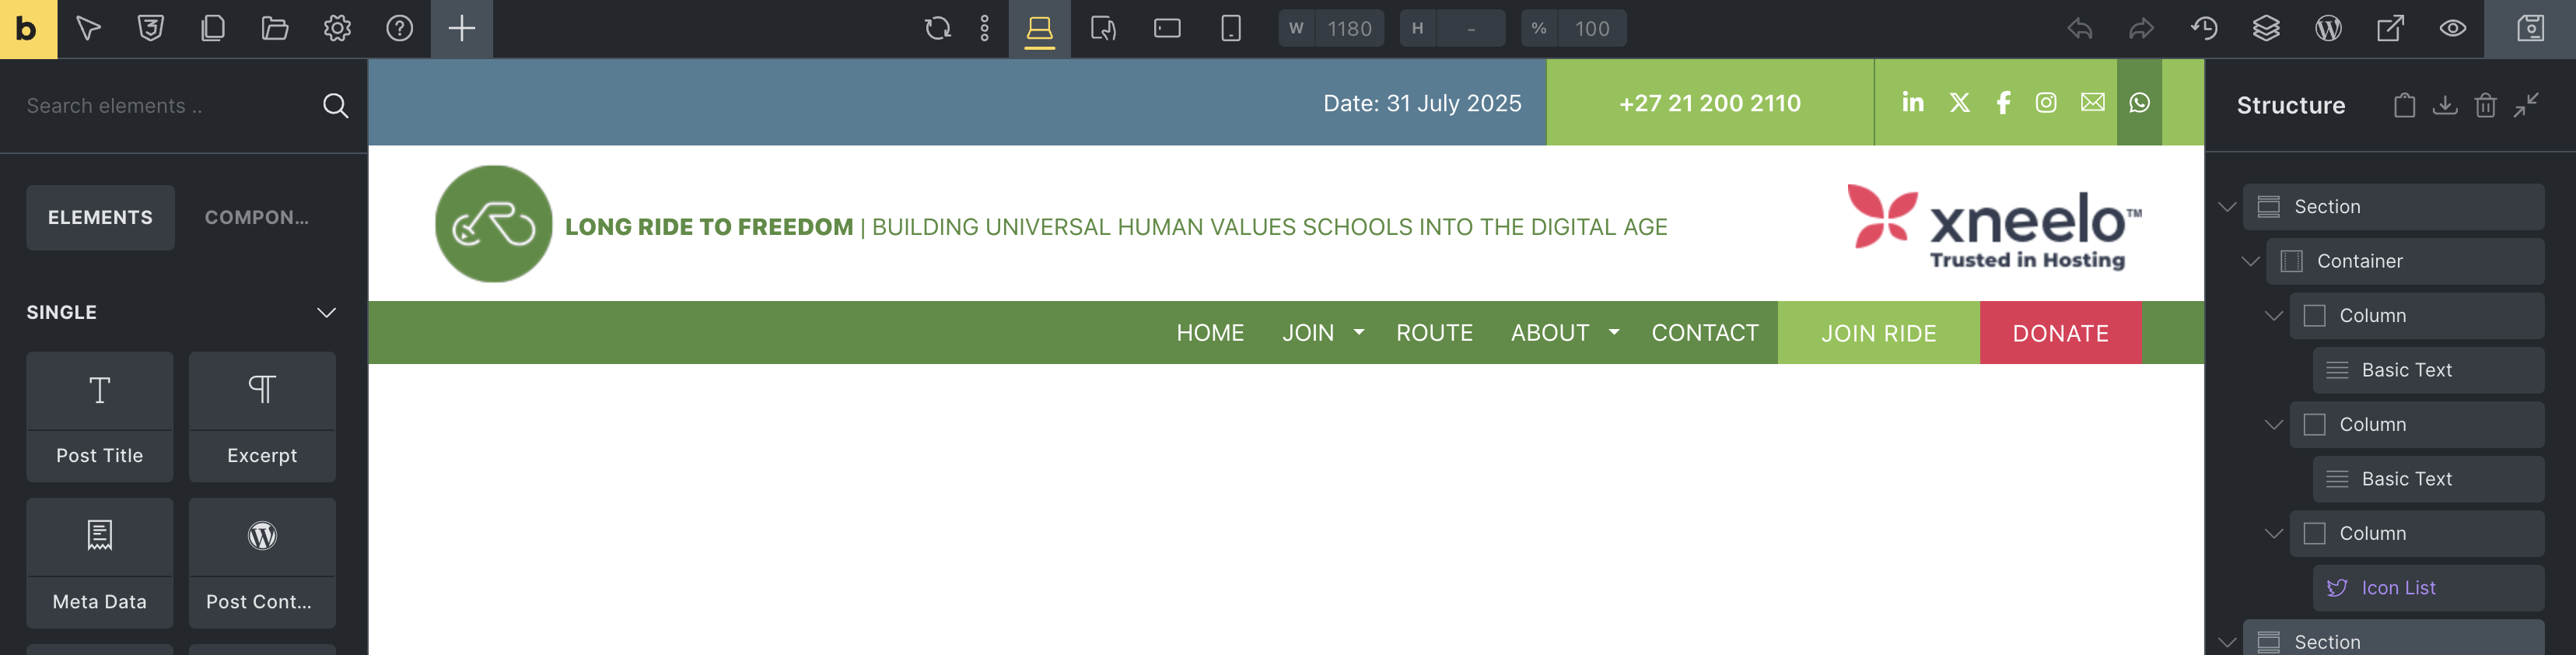This screenshot has height=655, width=2576.
Task: Switch to the COMPONENTS tab
Action: coord(257,218)
